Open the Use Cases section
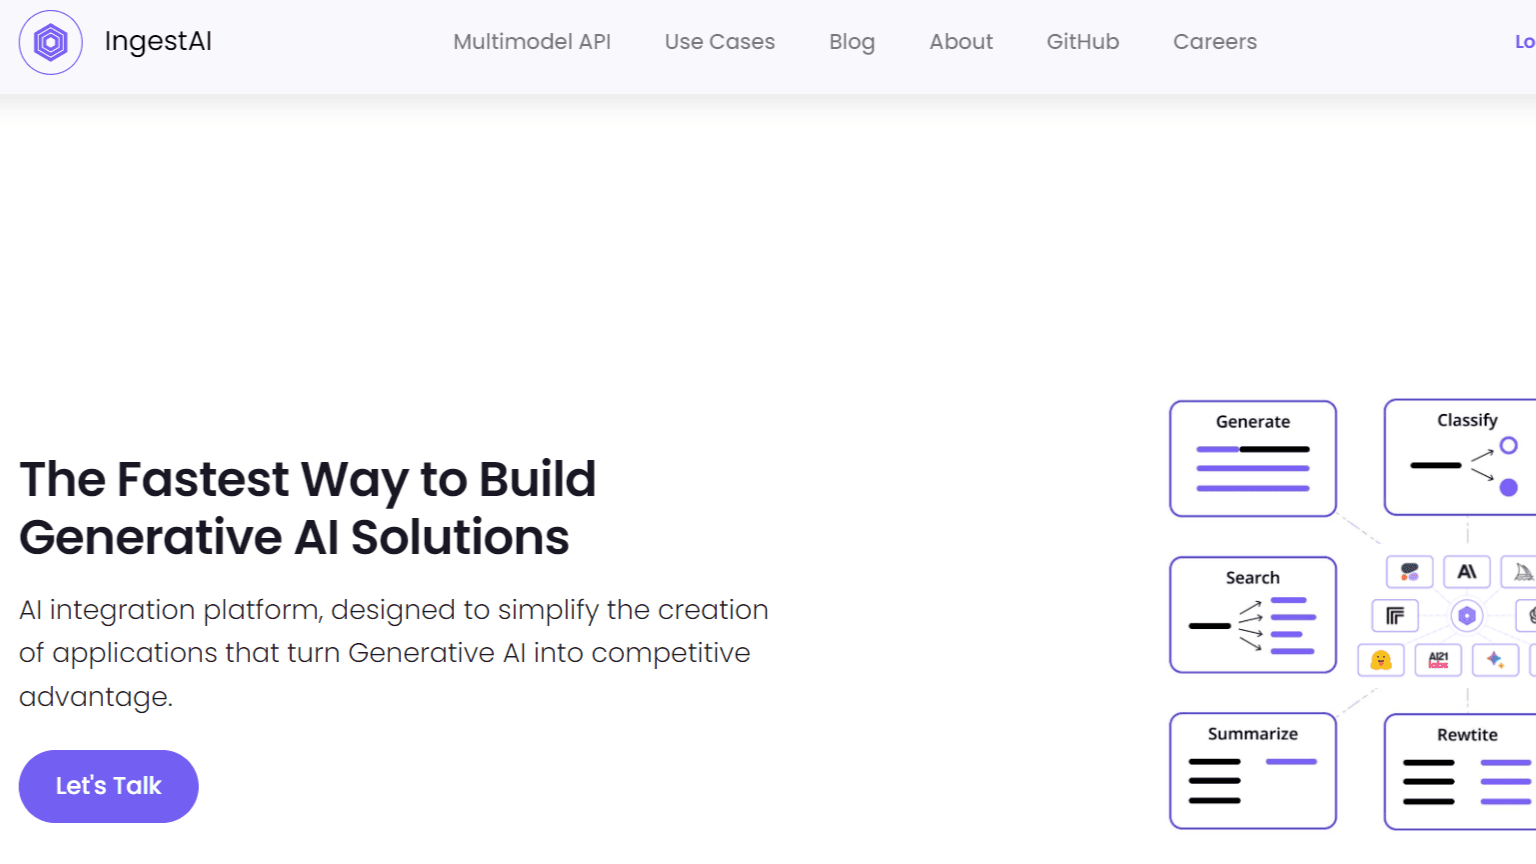The width and height of the screenshot is (1536, 864). [719, 42]
